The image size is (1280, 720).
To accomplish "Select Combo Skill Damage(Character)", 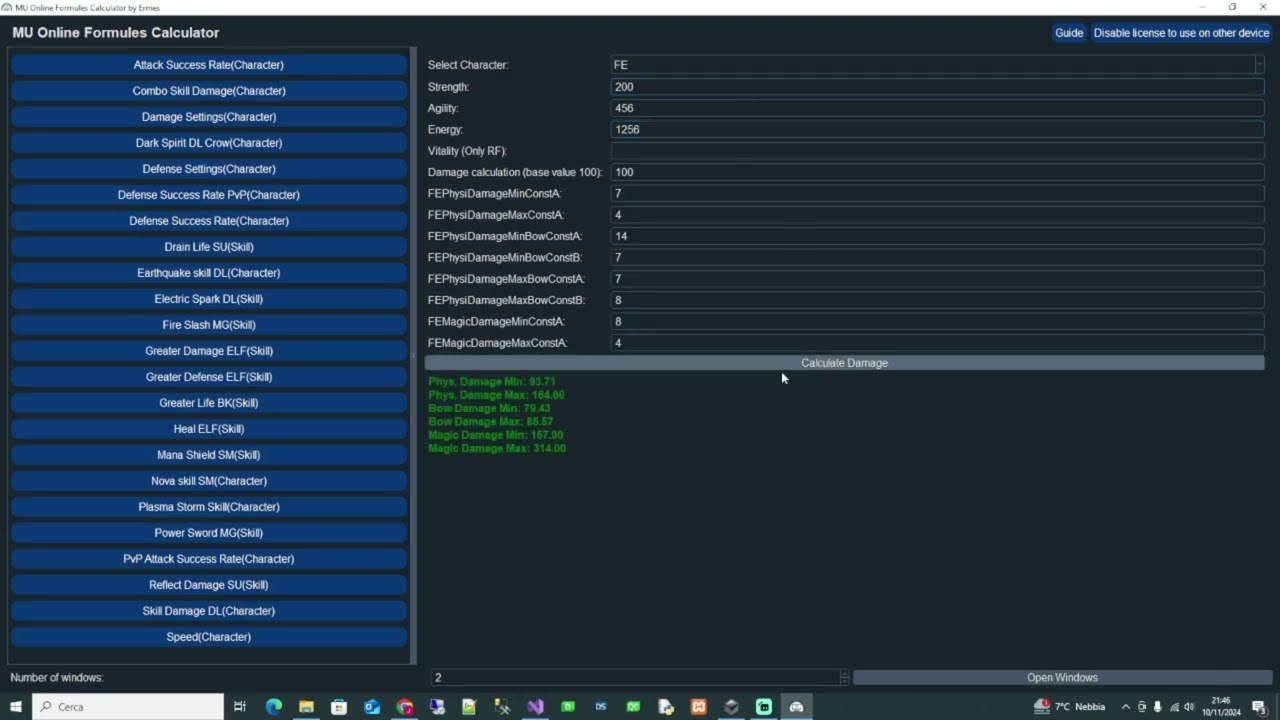I will point(209,91).
